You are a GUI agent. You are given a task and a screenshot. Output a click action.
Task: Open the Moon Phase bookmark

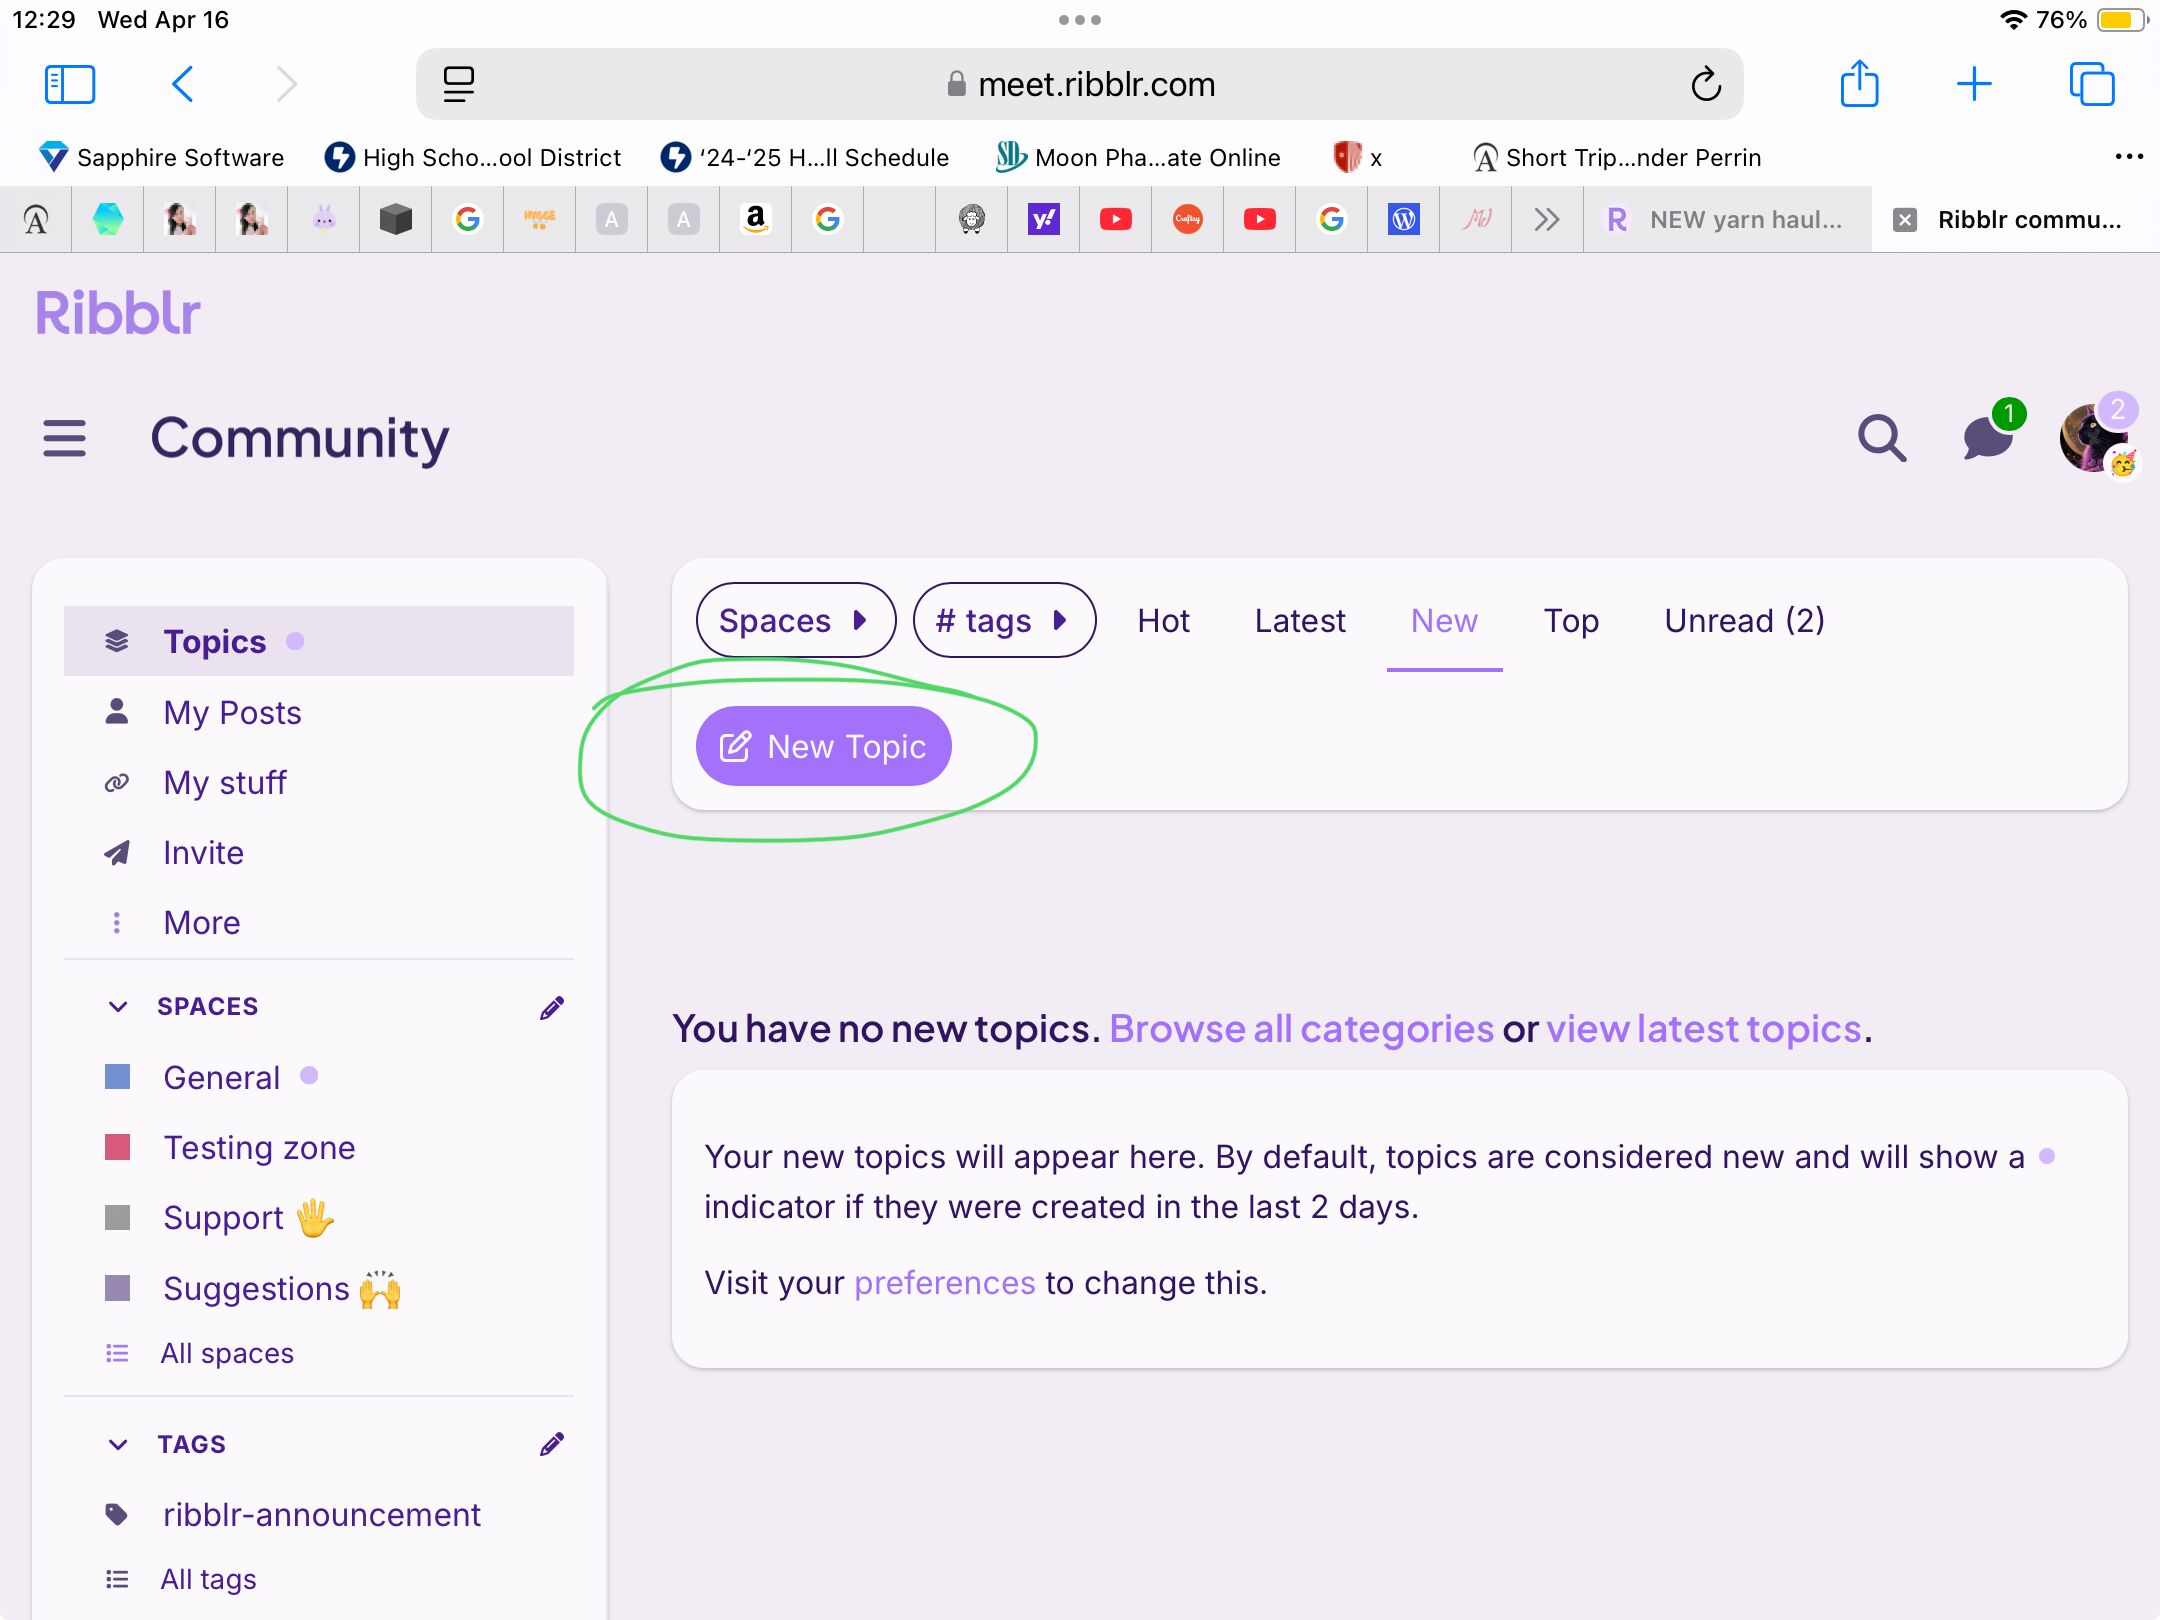coord(1138,157)
